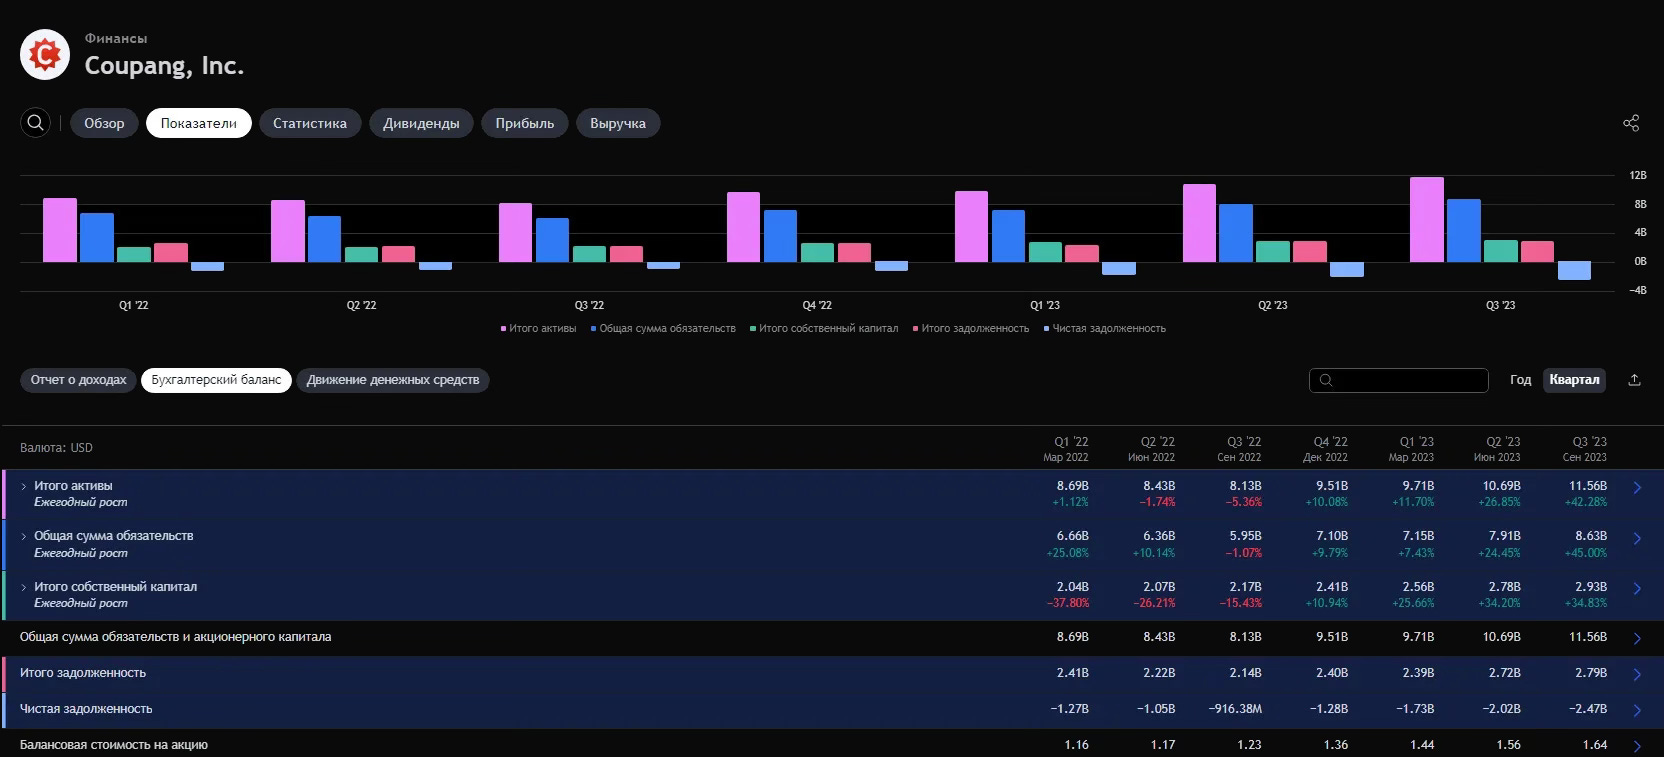The image size is (1664, 757).
Task: Open details arrow for Чистая задолженность row
Action: 1637,710
